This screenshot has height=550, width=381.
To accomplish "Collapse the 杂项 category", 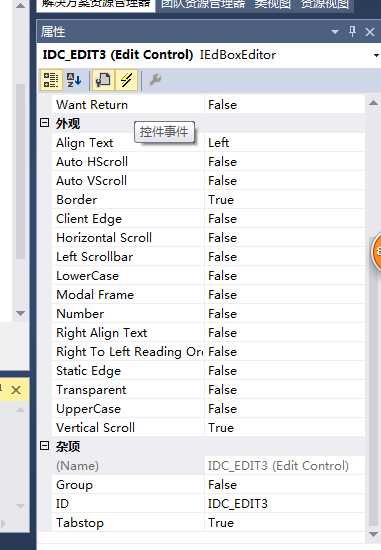I will pos(44,446).
